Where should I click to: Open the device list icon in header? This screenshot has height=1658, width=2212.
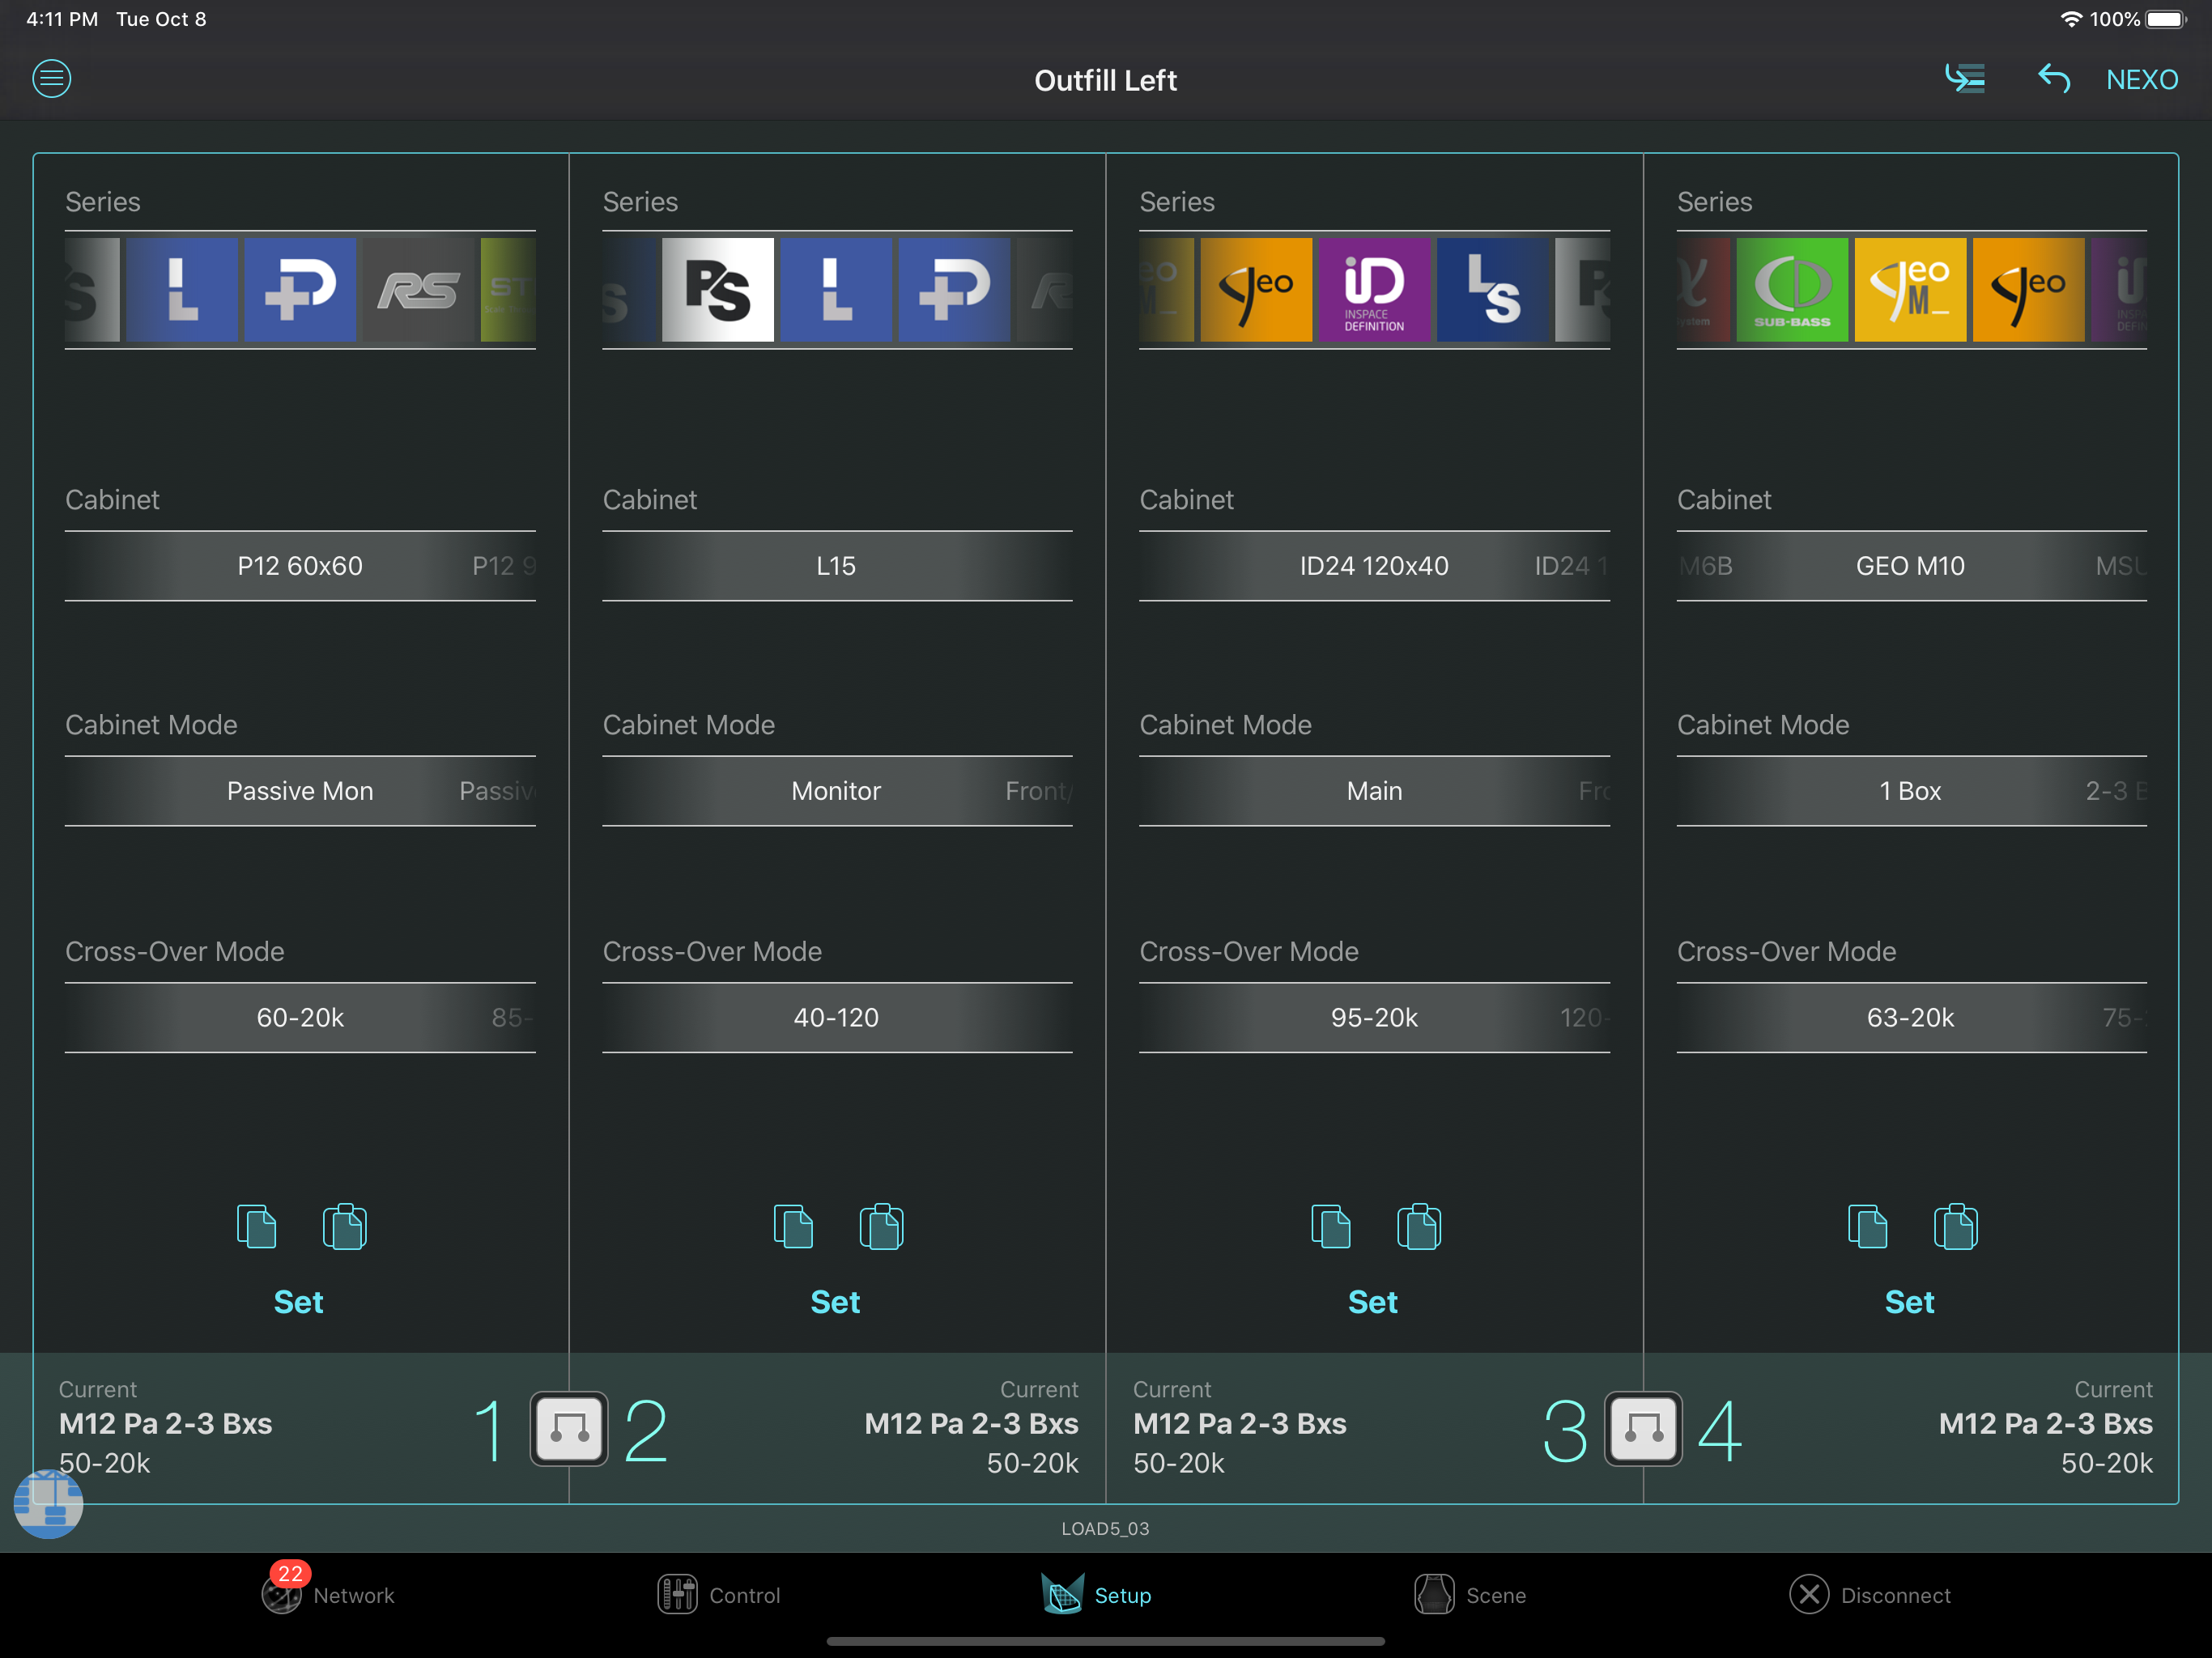click(1965, 78)
